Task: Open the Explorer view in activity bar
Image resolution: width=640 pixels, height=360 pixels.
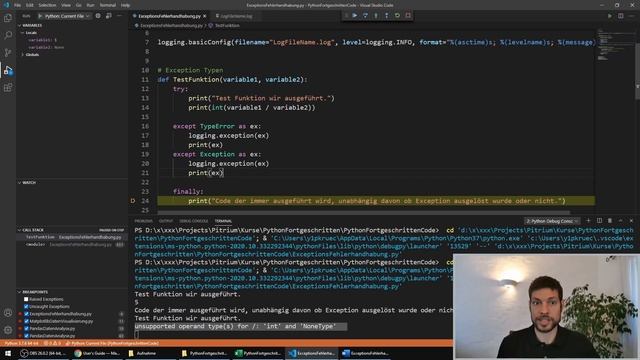Action: (8, 18)
